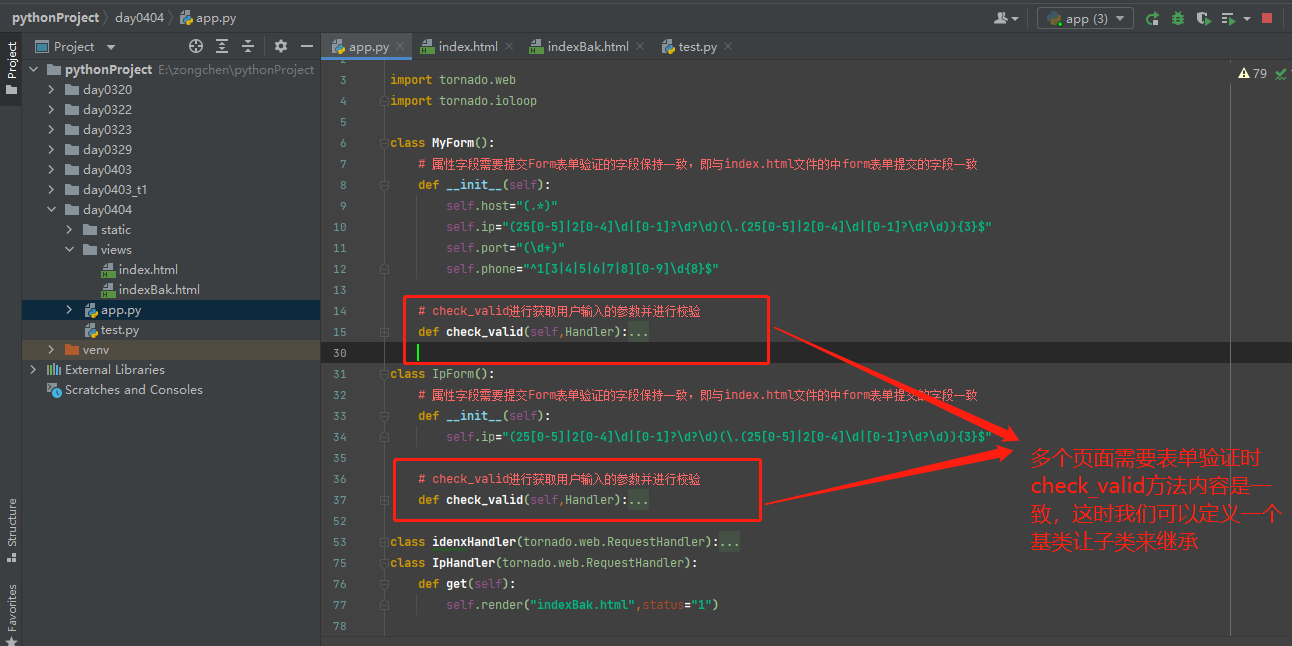
Task: Stop the running app with red square
Action: [x=1267, y=18]
